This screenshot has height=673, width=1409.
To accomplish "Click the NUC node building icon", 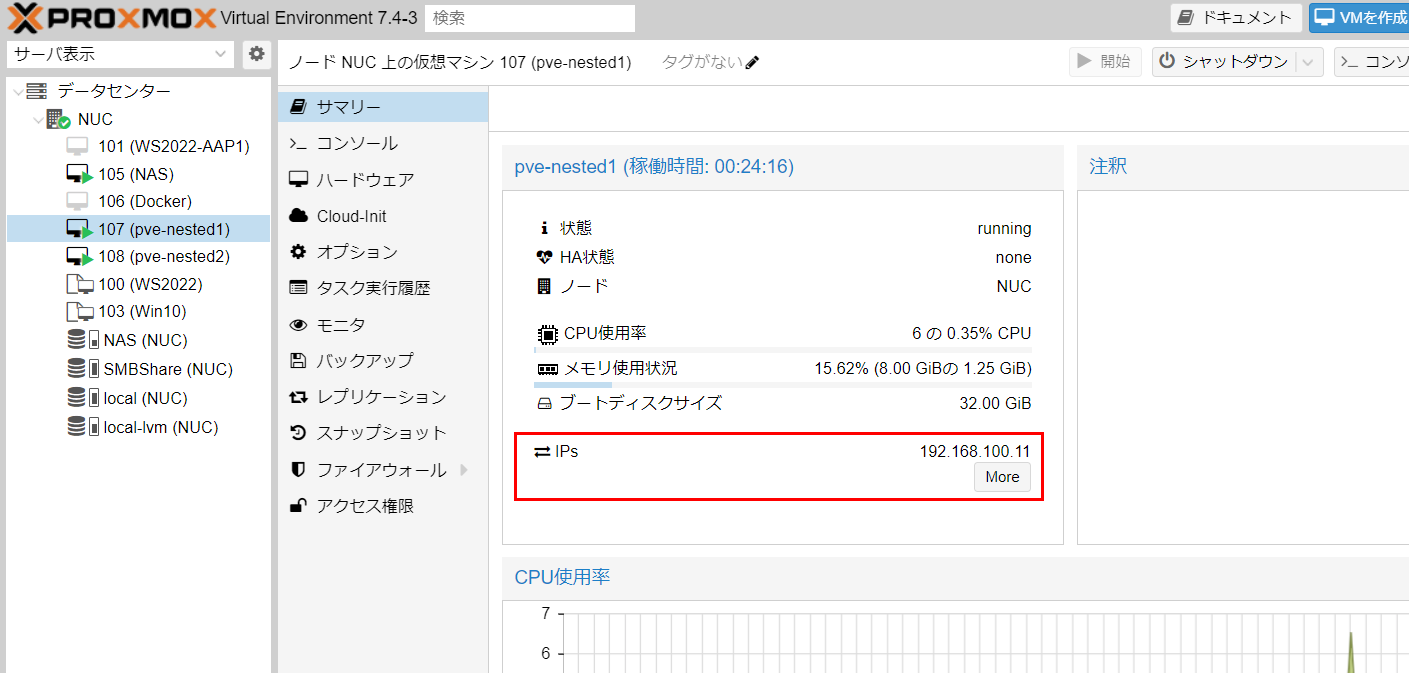I will (58, 119).
